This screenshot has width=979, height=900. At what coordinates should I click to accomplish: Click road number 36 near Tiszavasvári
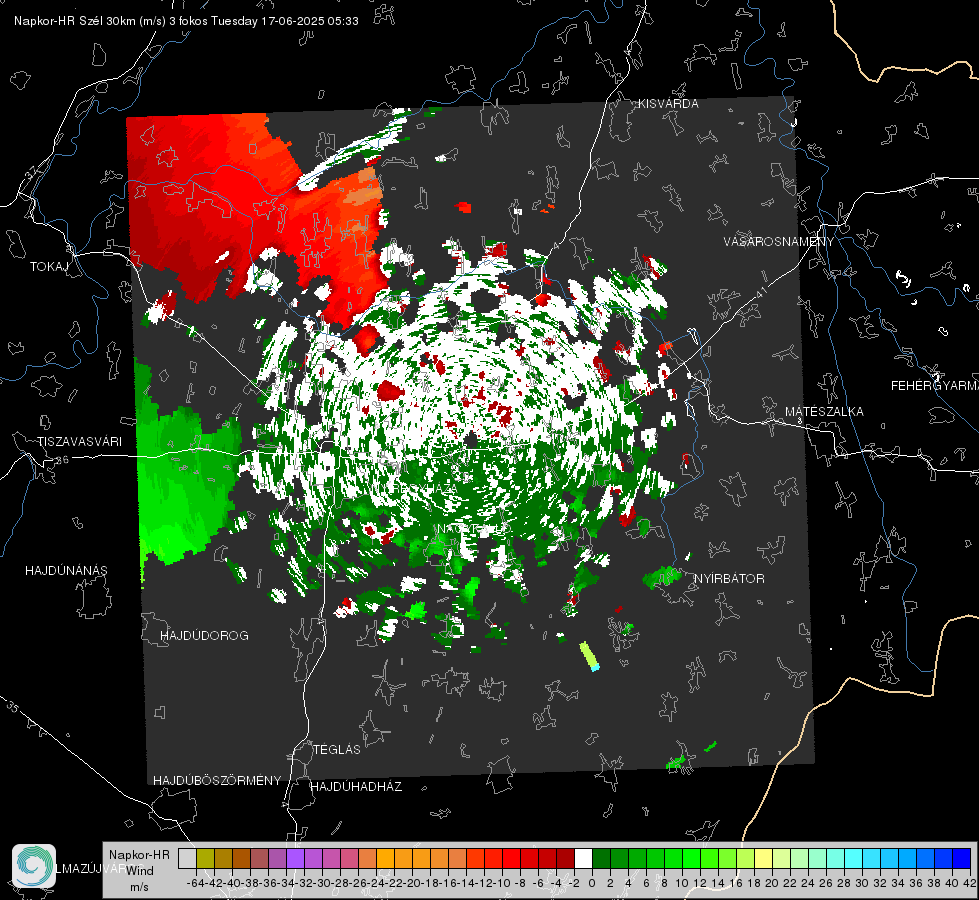click(62, 460)
